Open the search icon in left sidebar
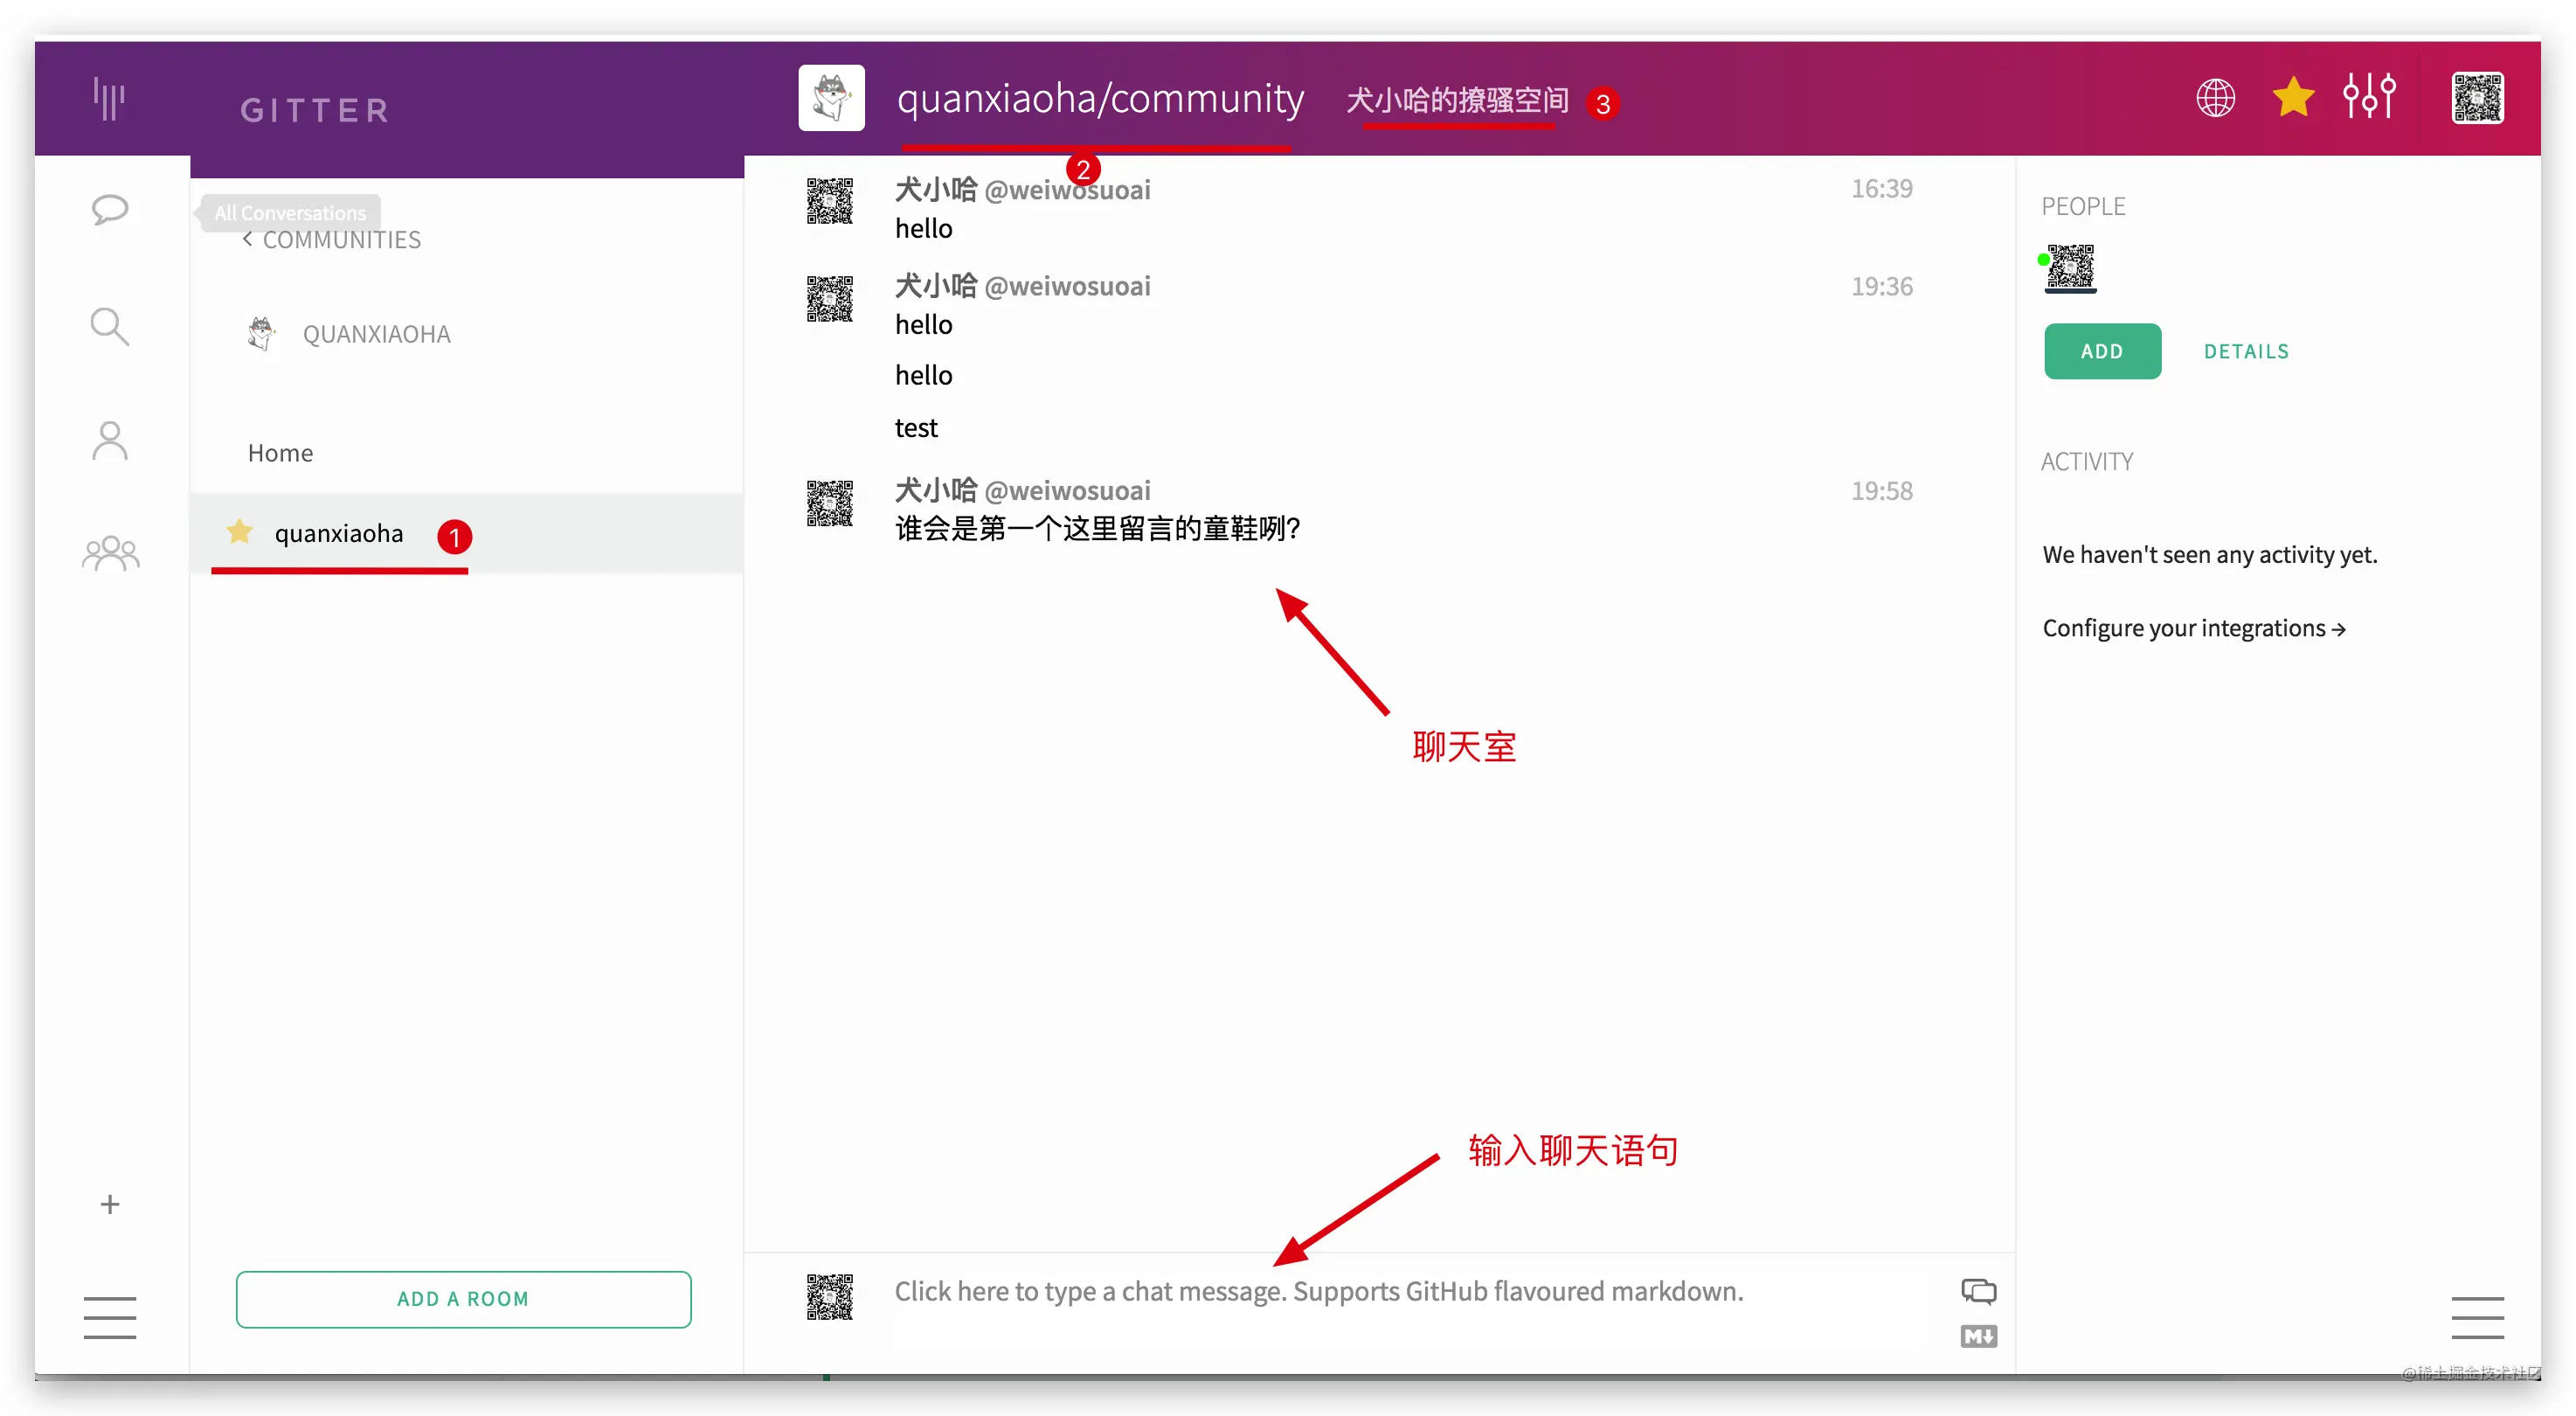Viewport: 2576px width, 1416px height. pos(110,326)
